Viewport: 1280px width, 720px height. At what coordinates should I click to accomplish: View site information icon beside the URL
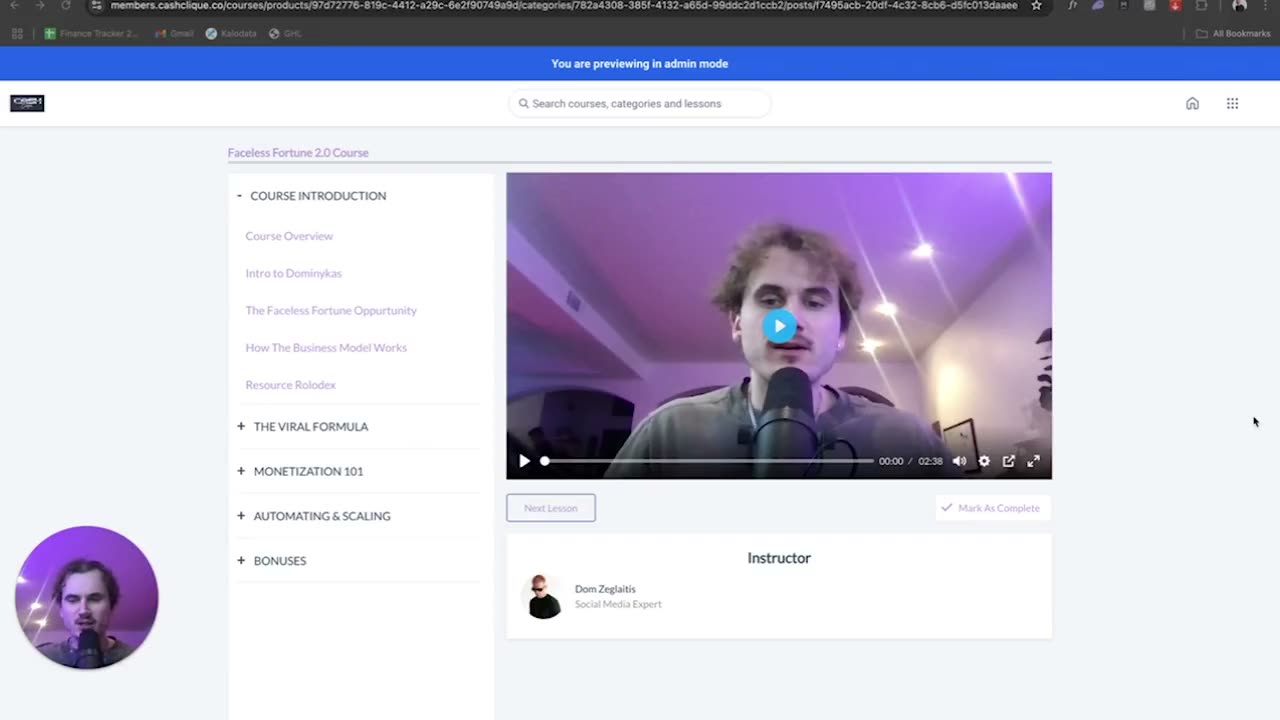tap(96, 5)
